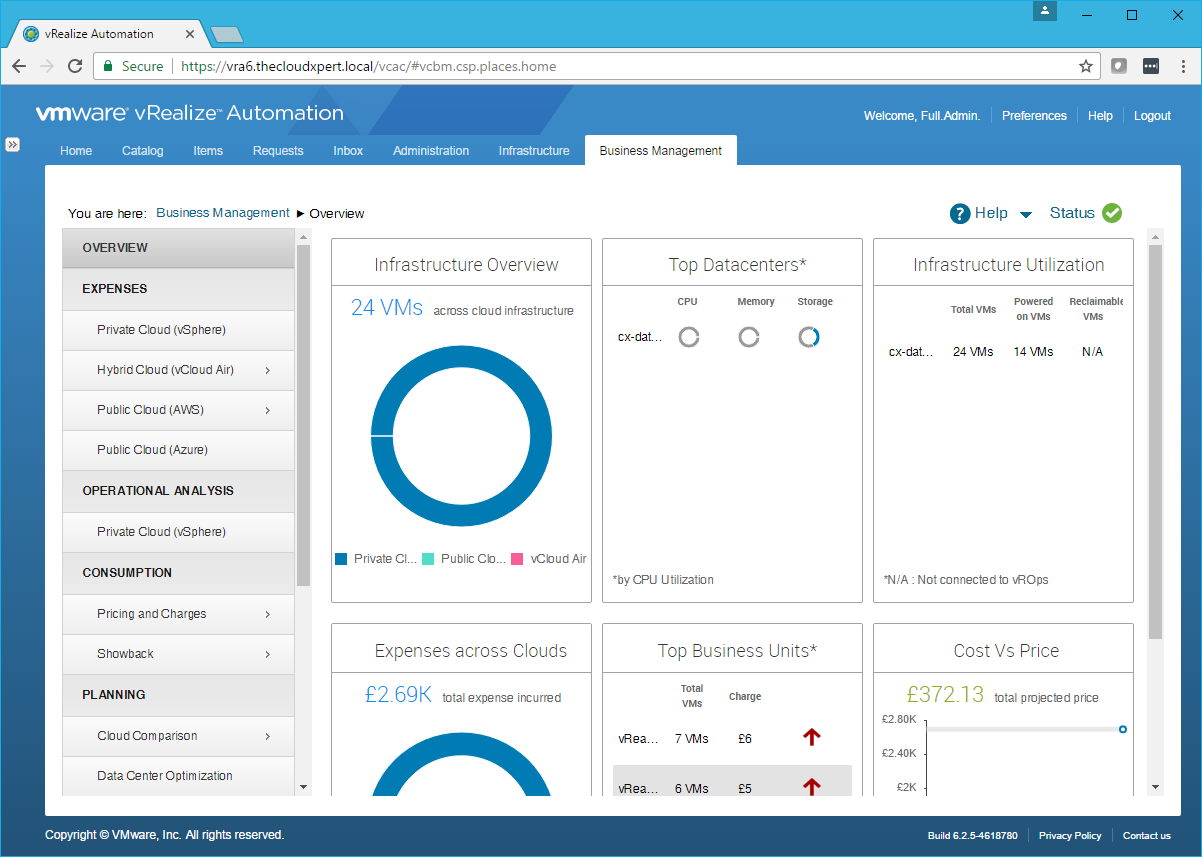The height and width of the screenshot is (857, 1202).
Task: Expand Pricing and Charges submenu
Action: [267, 614]
